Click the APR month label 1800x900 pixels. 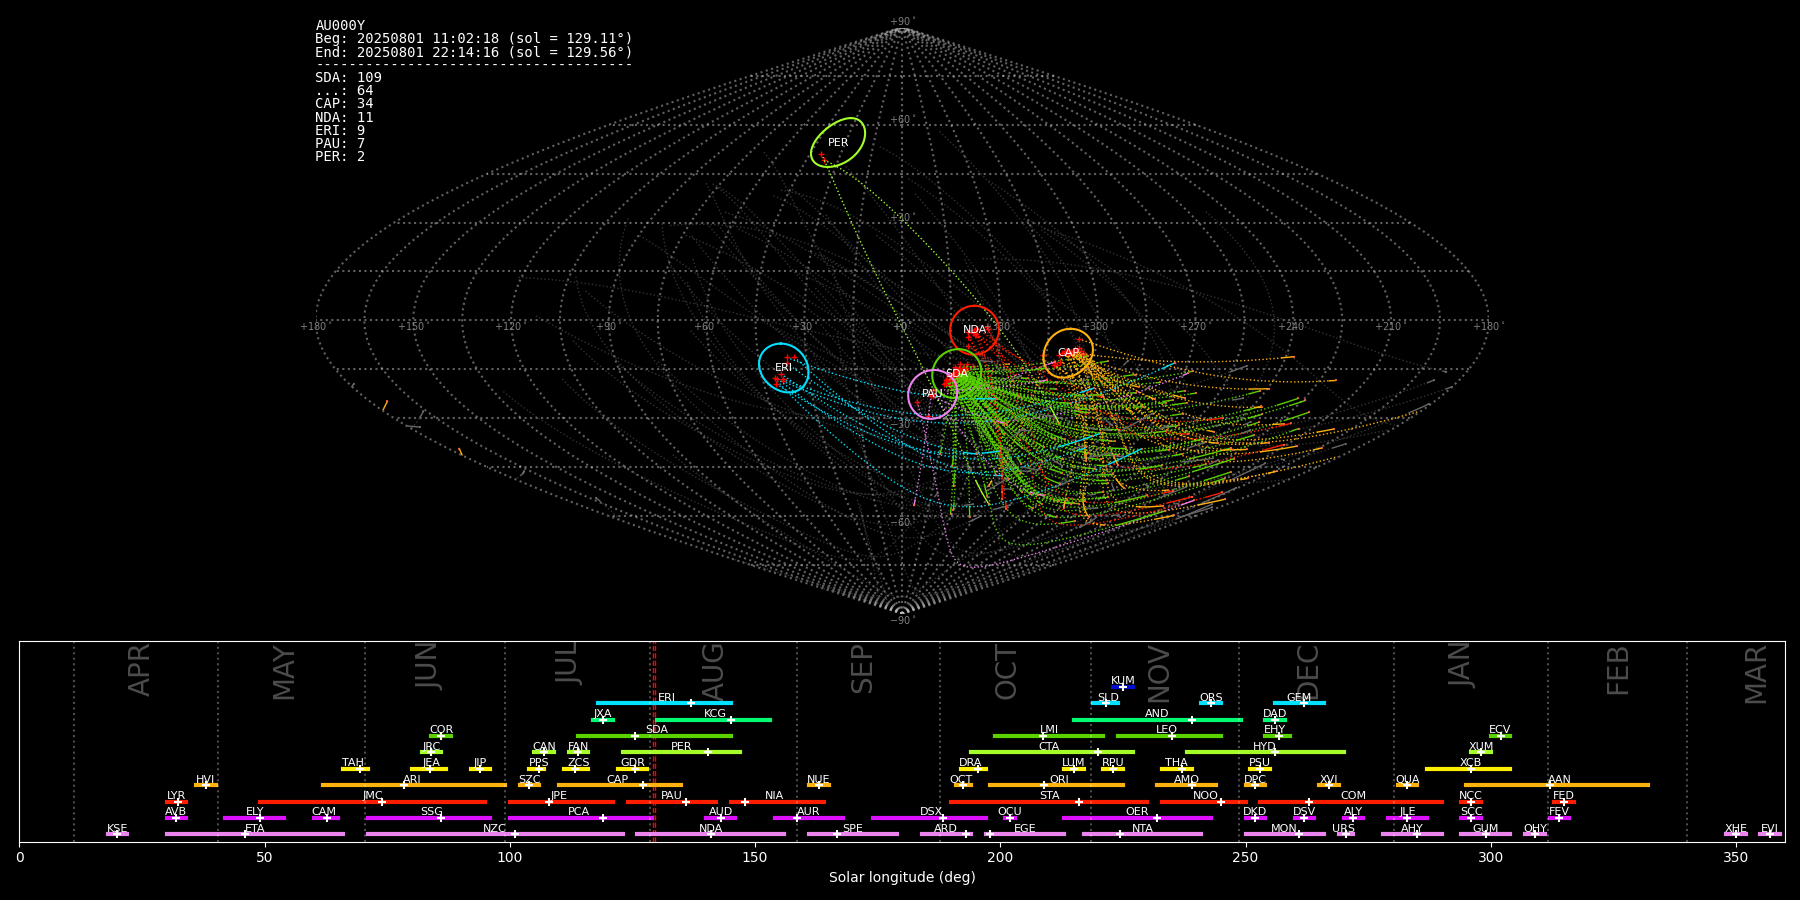tap(139, 670)
